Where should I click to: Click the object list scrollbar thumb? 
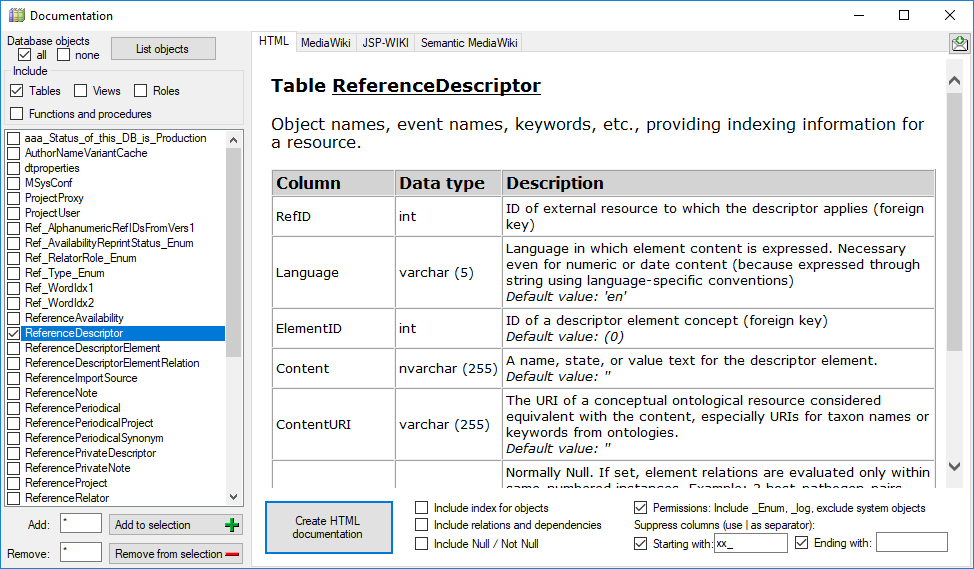coord(234,252)
